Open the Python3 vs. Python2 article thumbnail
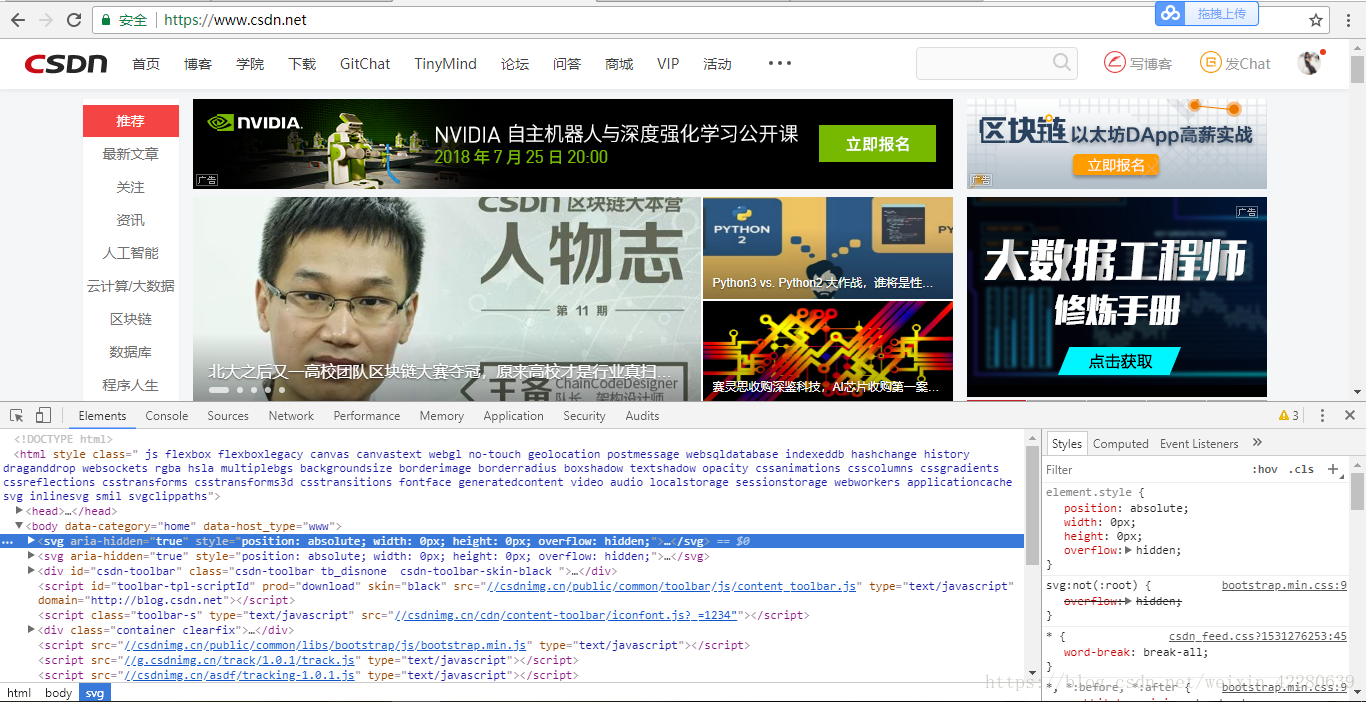 [828, 247]
